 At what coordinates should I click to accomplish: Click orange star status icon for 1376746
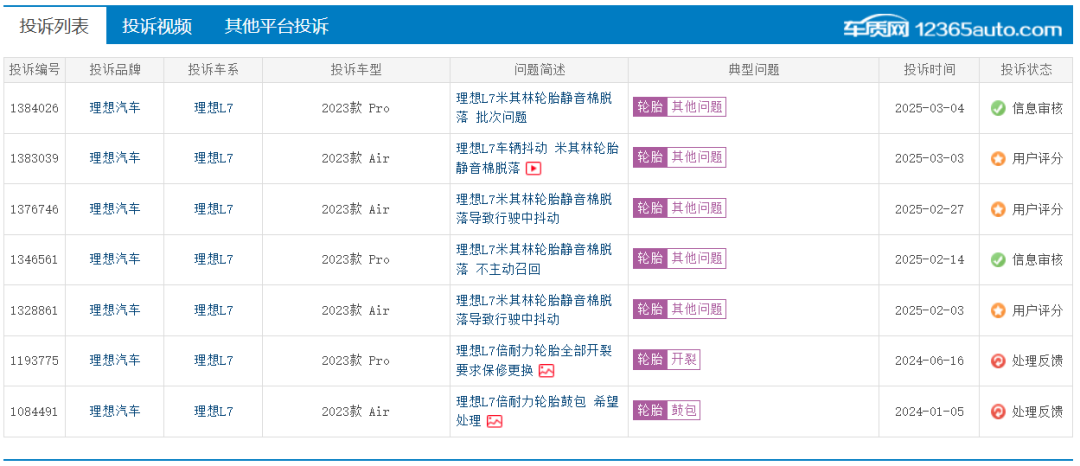(998, 209)
